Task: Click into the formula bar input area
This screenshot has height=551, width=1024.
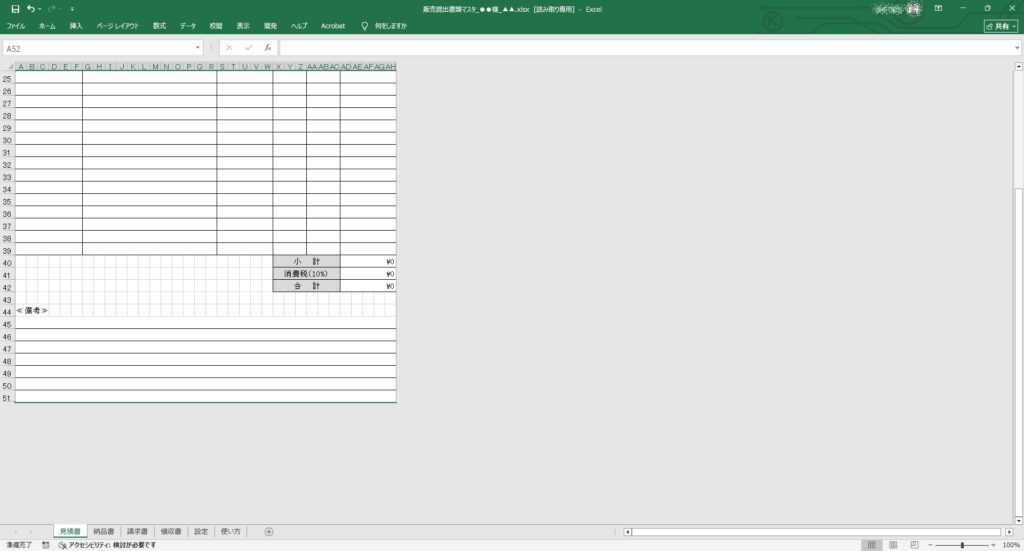Action: 645,48
